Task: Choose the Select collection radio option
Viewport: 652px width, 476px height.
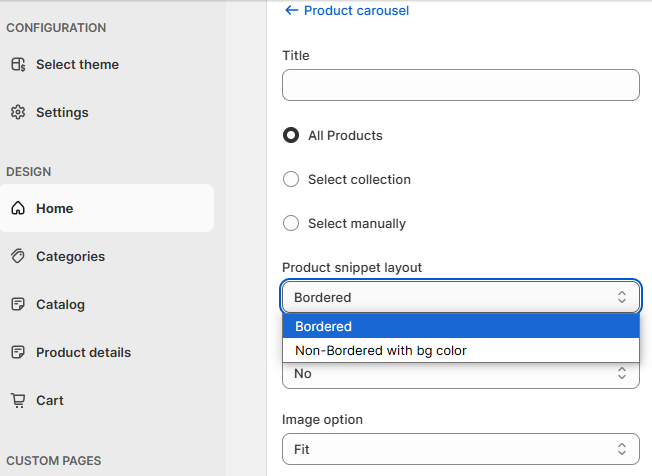Action: click(291, 180)
